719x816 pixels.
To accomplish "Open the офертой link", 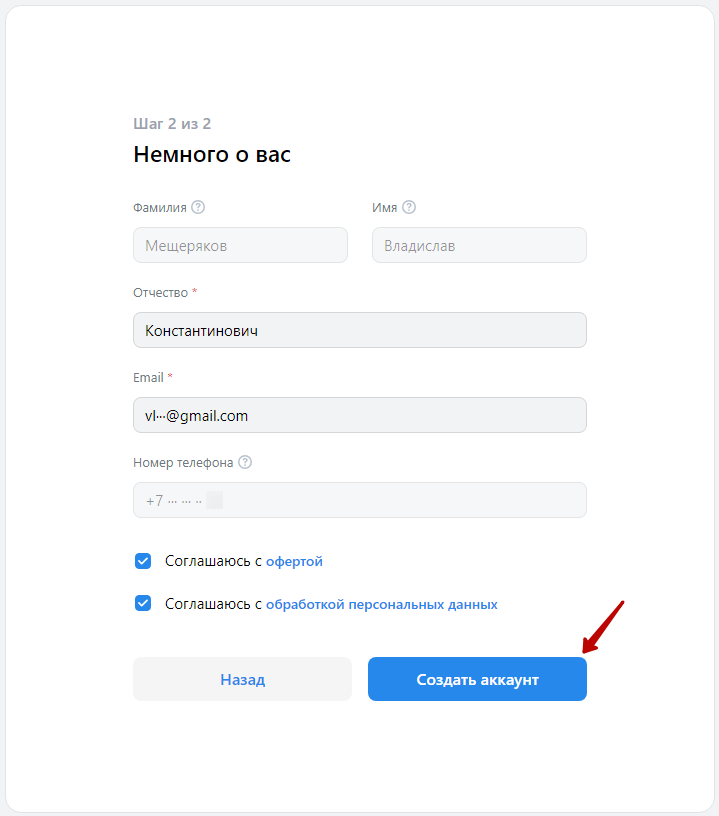I will [294, 562].
